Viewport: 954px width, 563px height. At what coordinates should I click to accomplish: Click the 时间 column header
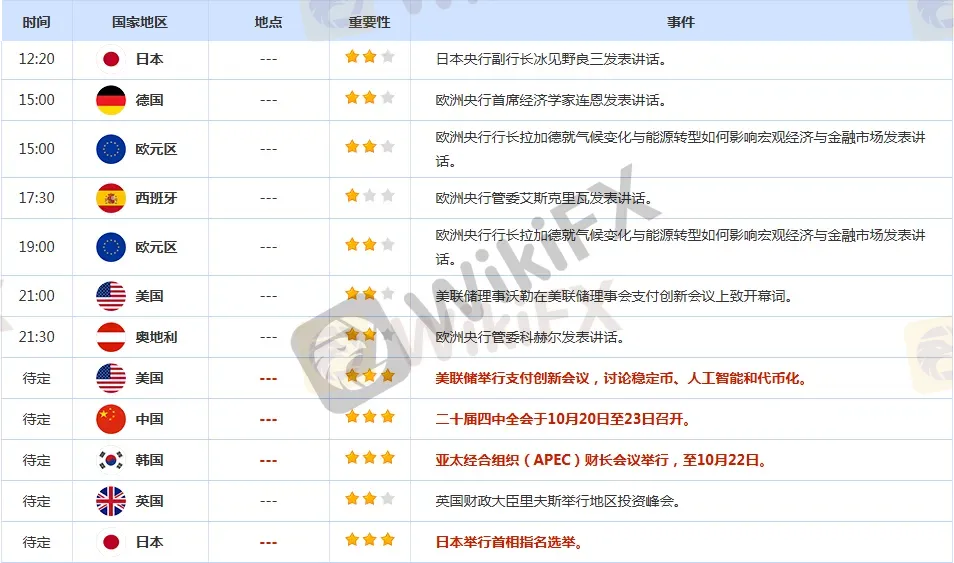(x=37, y=22)
